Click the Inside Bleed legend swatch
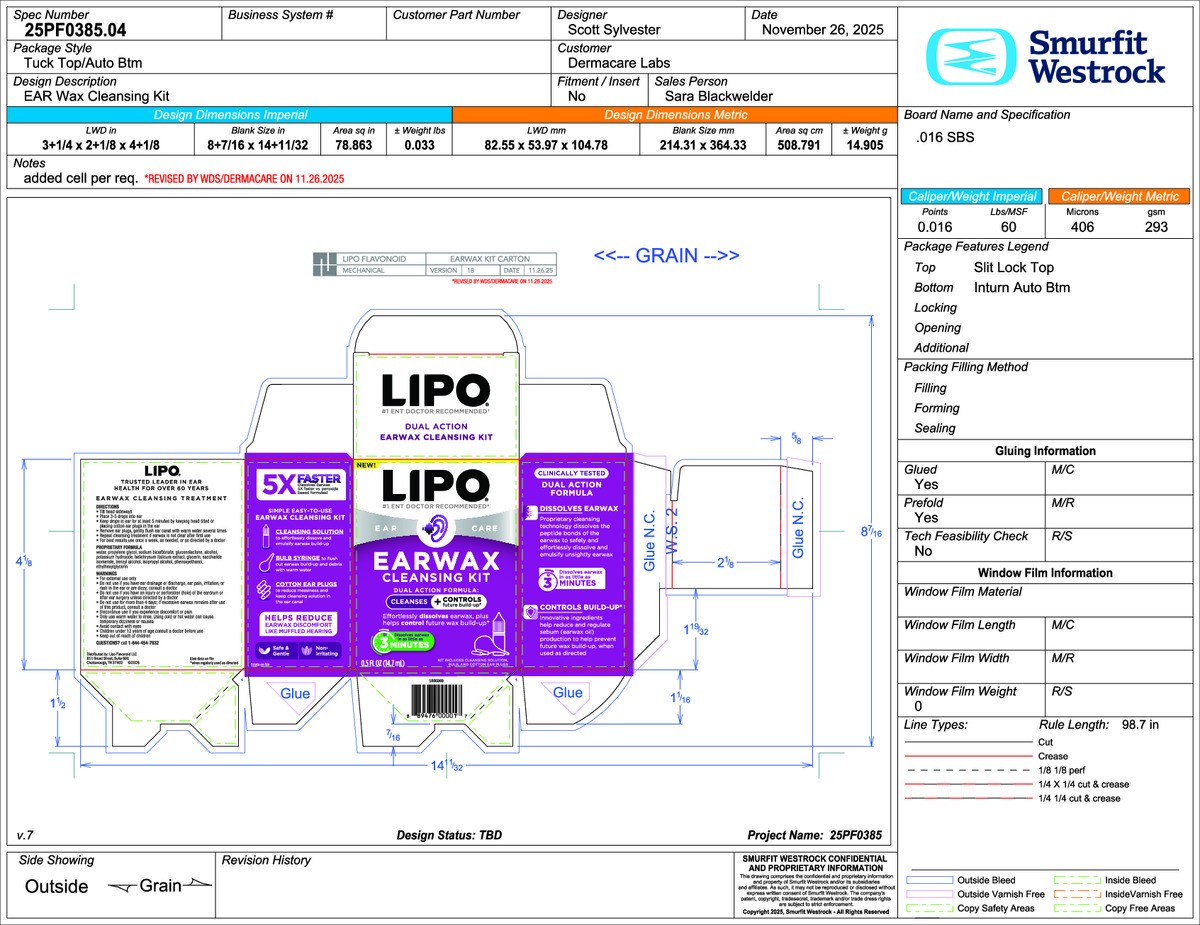The height and width of the screenshot is (925, 1200). [x=1078, y=880]
